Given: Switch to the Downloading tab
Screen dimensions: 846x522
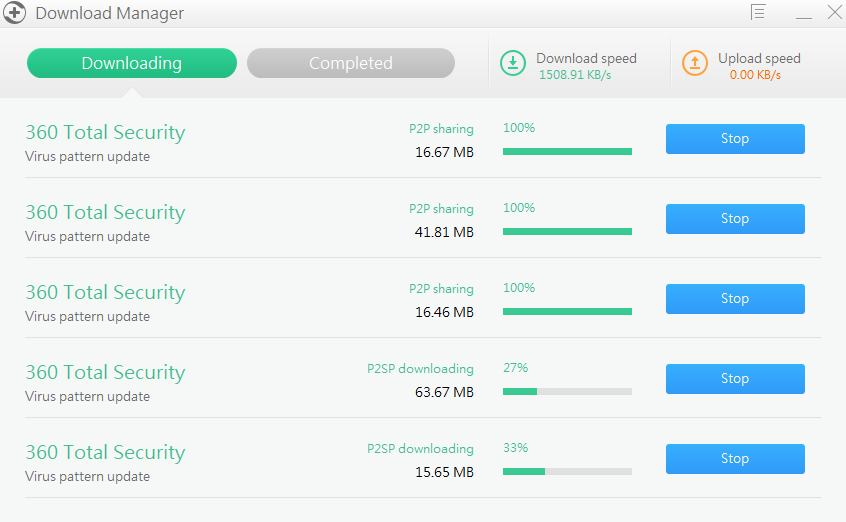Looking at the screenshot, I should (x=132, y=63).
